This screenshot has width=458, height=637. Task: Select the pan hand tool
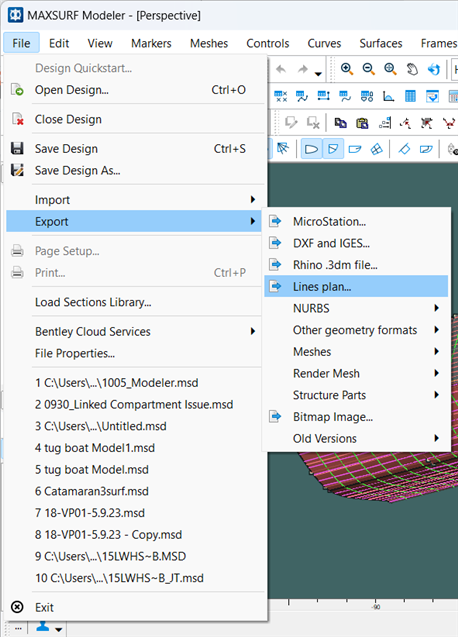[x=412, y=69]
